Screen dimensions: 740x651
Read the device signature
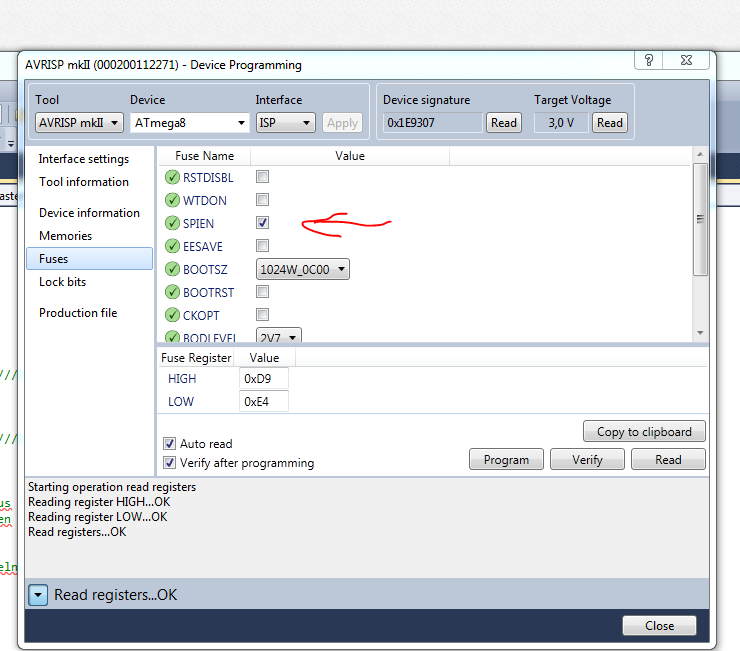(504, 123)
